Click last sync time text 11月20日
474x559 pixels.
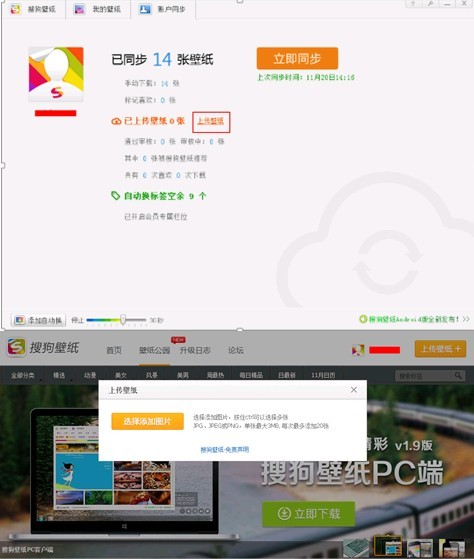305,77
